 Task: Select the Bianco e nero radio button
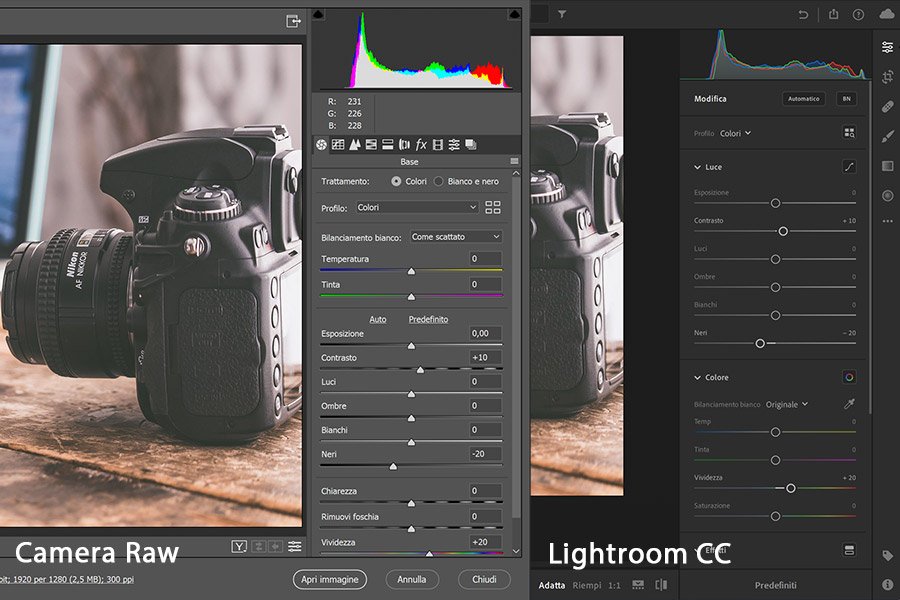click(439, 181)
